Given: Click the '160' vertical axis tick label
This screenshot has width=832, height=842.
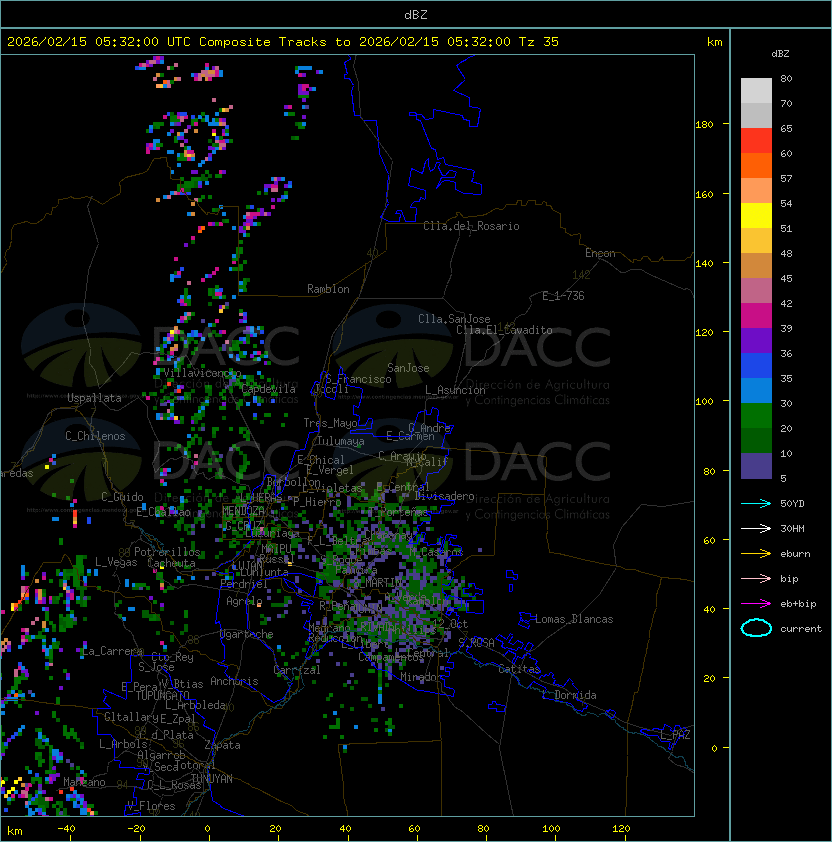Looking at the screenshot, I should pyautogui.click(x=704, y=194).
